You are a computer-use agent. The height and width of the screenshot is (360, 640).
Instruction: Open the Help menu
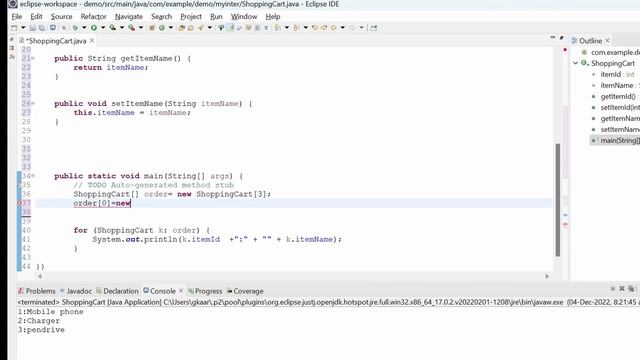pos(273,16)
